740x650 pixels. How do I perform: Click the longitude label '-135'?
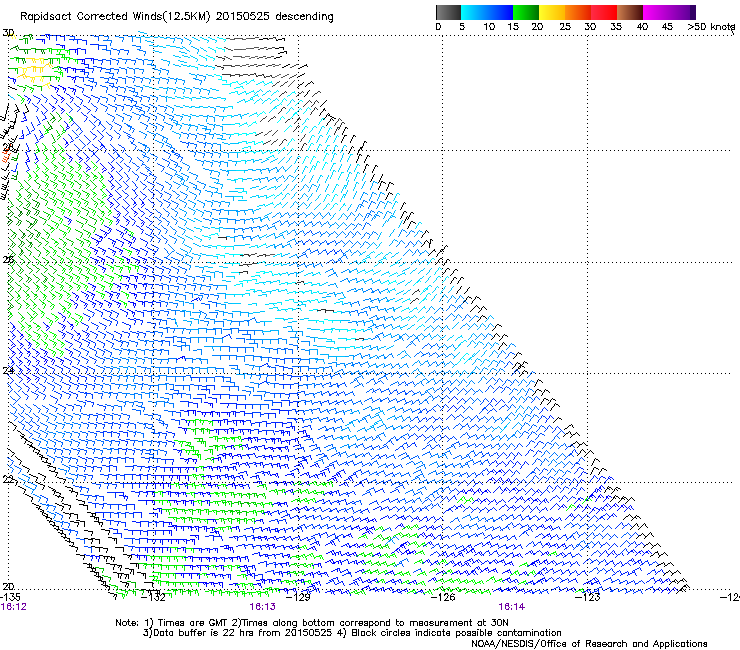pyautogui.click(x=10, y=597)
